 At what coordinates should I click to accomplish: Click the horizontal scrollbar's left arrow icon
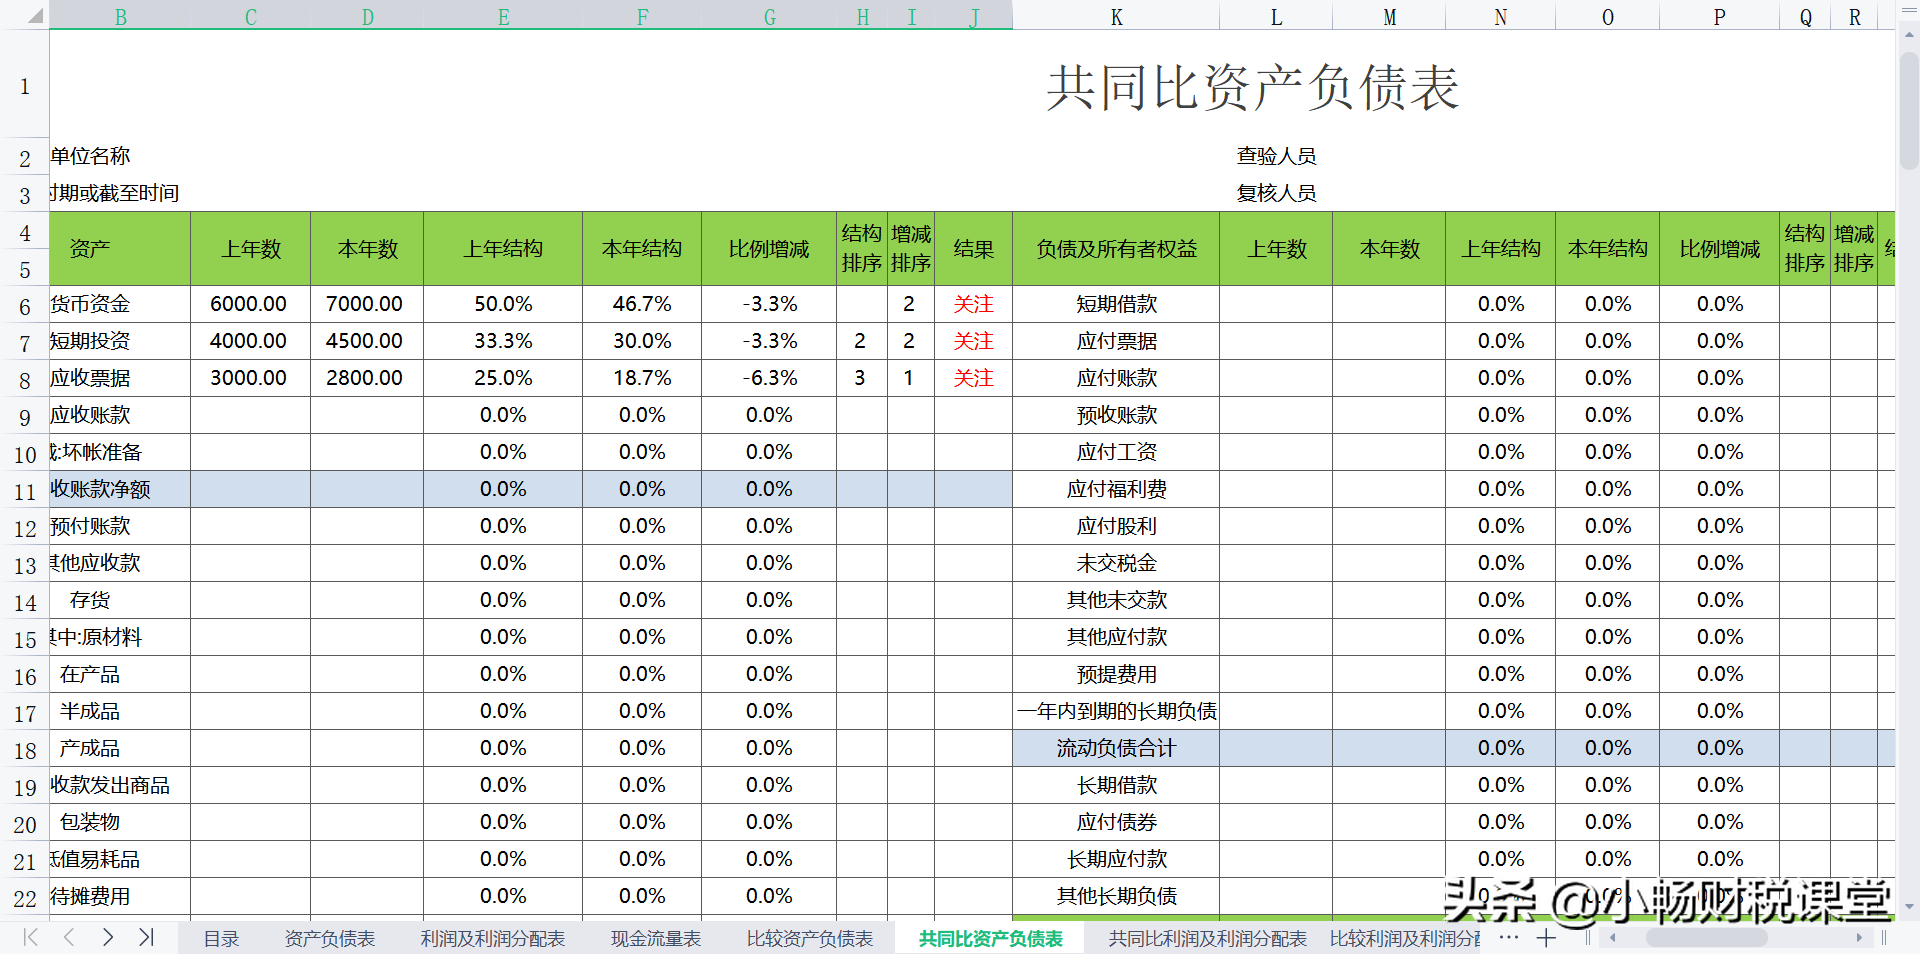[x=1614, y=938]
